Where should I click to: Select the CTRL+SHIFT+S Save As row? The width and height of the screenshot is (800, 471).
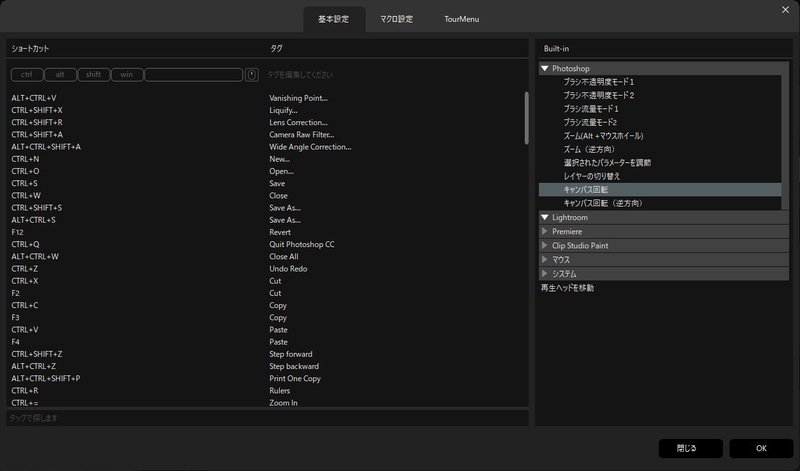click(x=265, y=208)
